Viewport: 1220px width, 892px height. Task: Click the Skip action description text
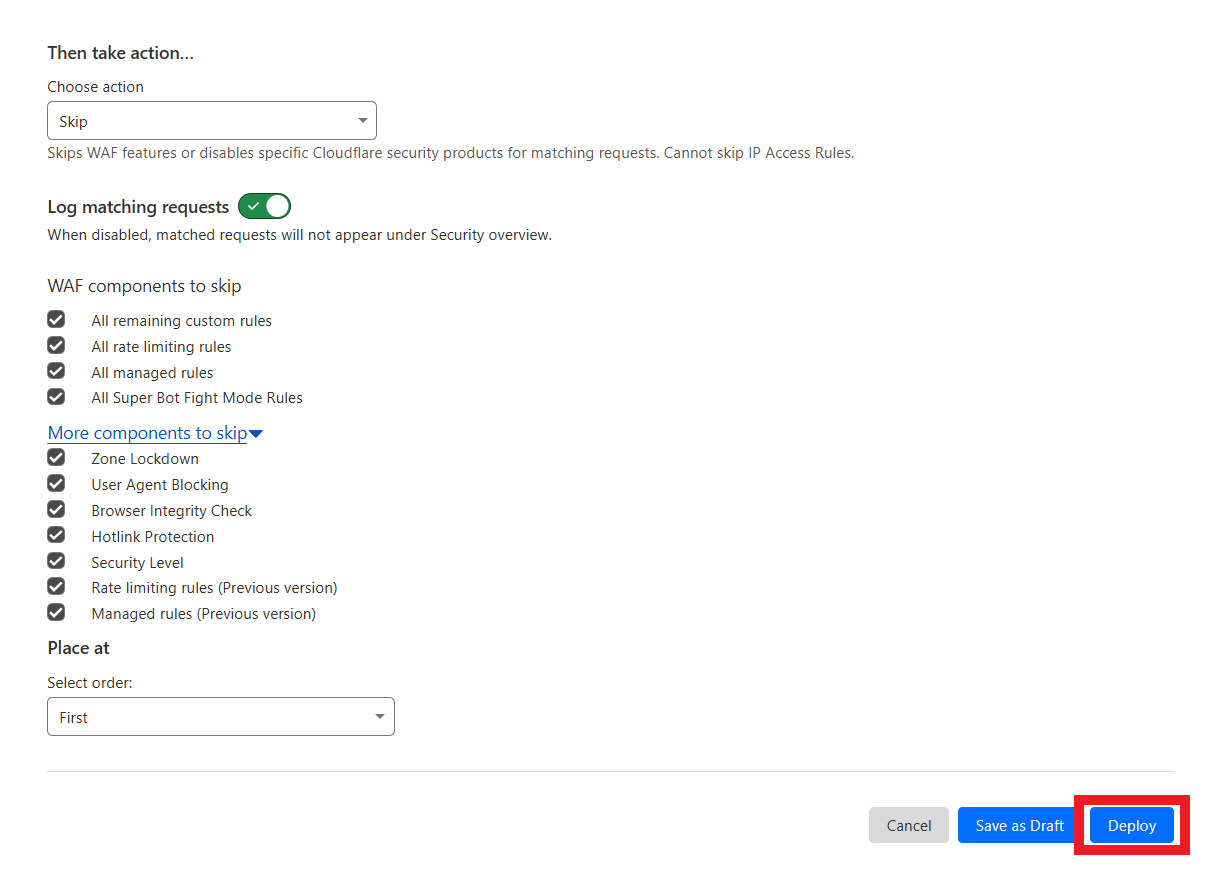451,153
